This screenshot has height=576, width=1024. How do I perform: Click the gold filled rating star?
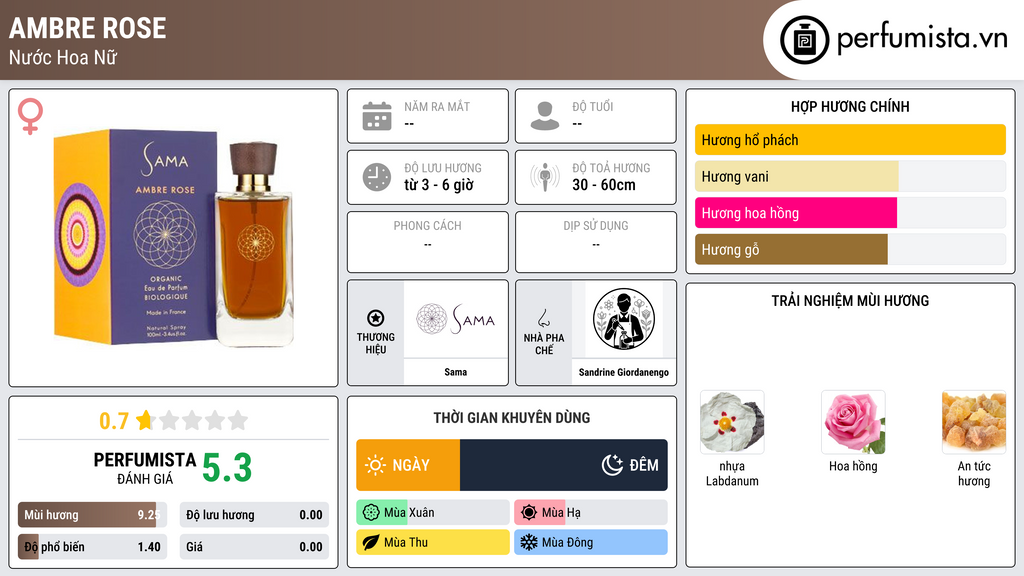[145, 420]
